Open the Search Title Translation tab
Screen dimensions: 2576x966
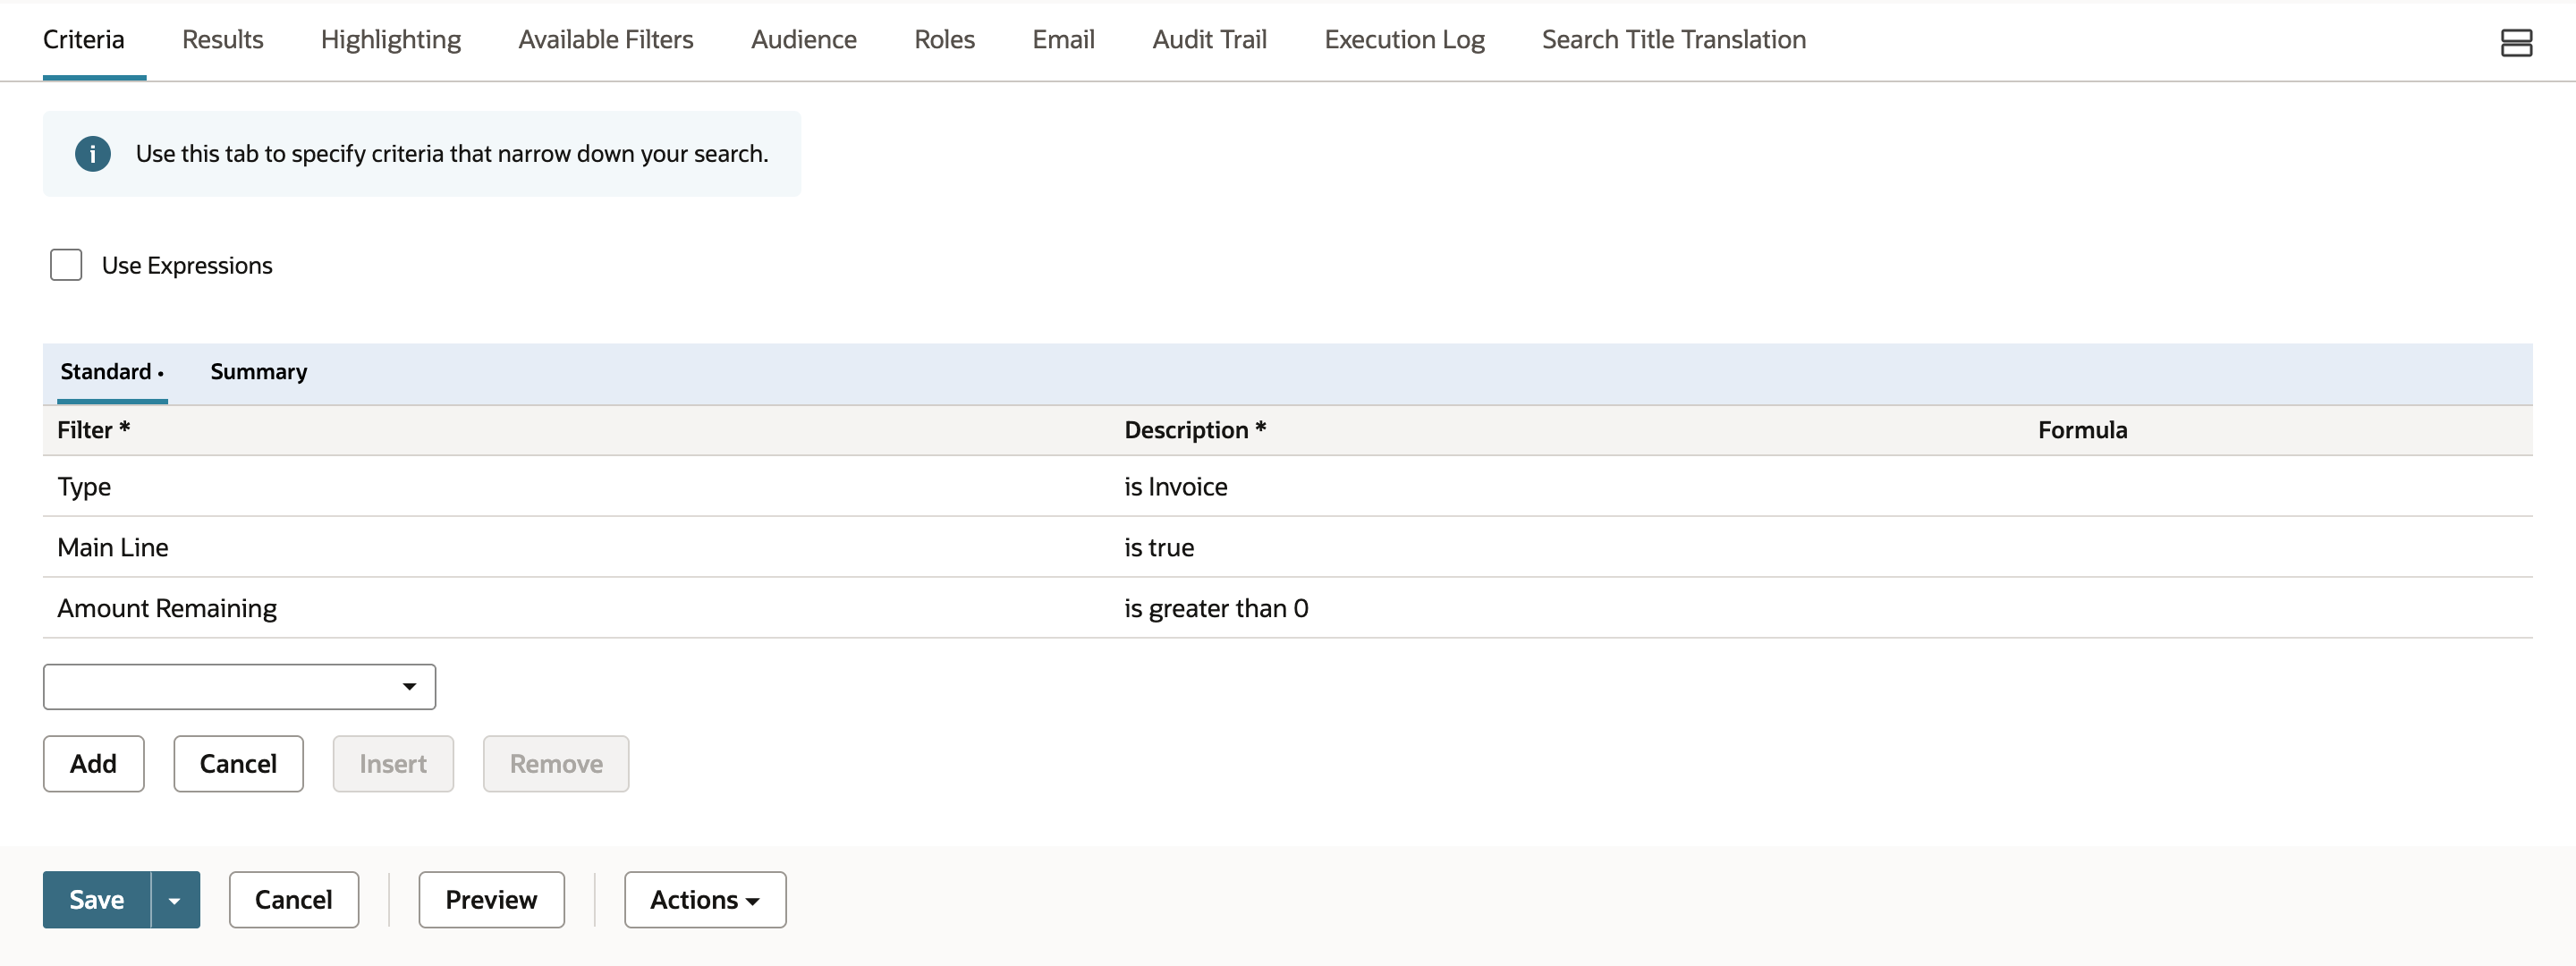coord(1673,40)
